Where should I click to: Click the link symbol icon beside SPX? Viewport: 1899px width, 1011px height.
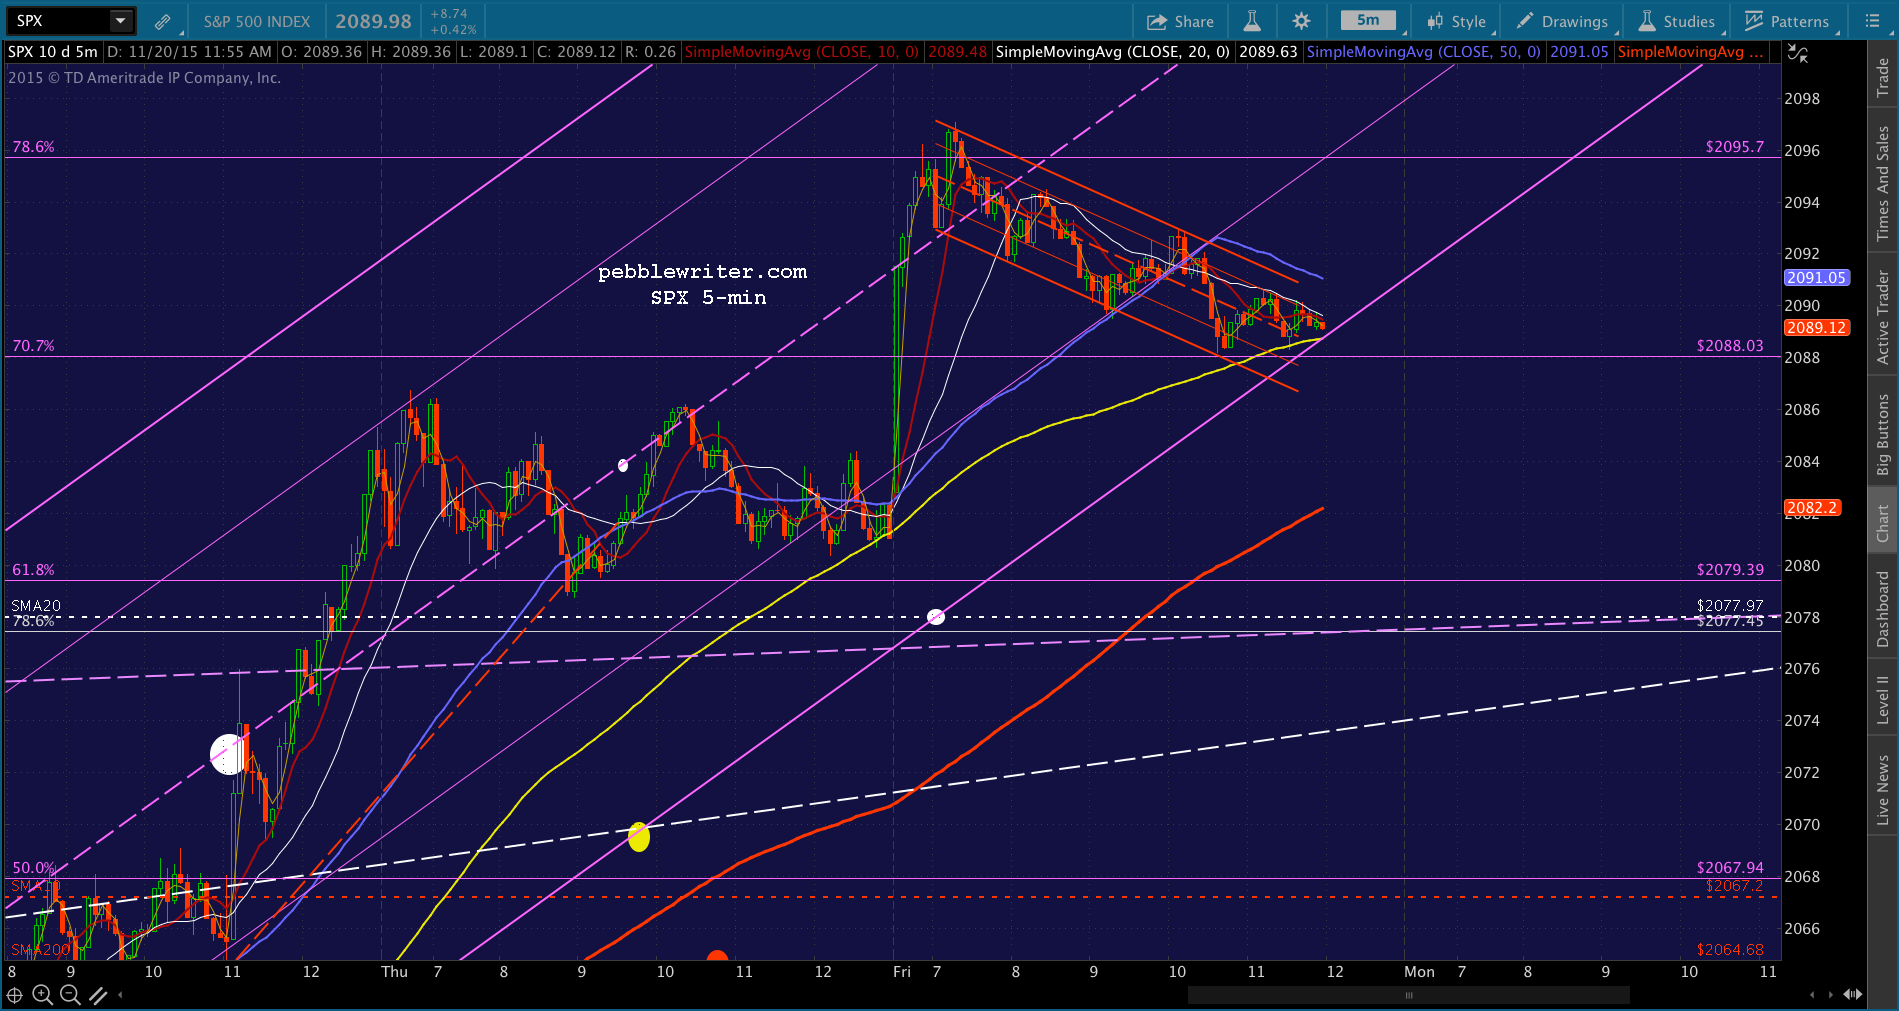162,21
